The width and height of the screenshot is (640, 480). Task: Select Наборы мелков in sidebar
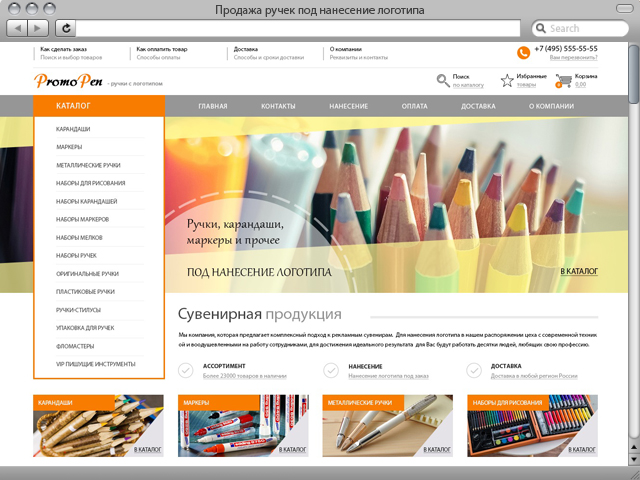(79, 238)
